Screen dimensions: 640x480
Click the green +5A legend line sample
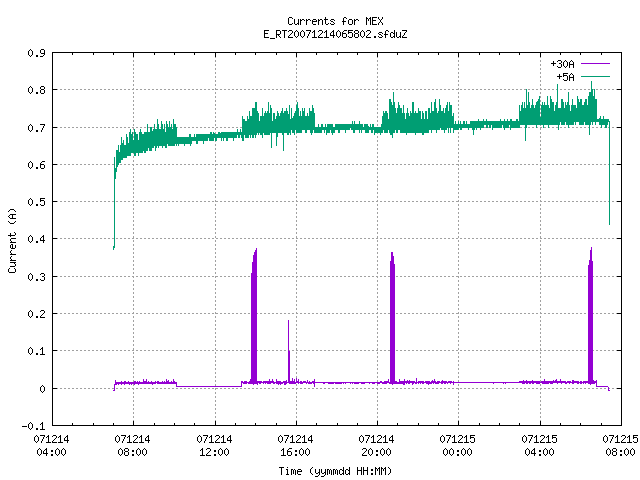click(595, 76)
